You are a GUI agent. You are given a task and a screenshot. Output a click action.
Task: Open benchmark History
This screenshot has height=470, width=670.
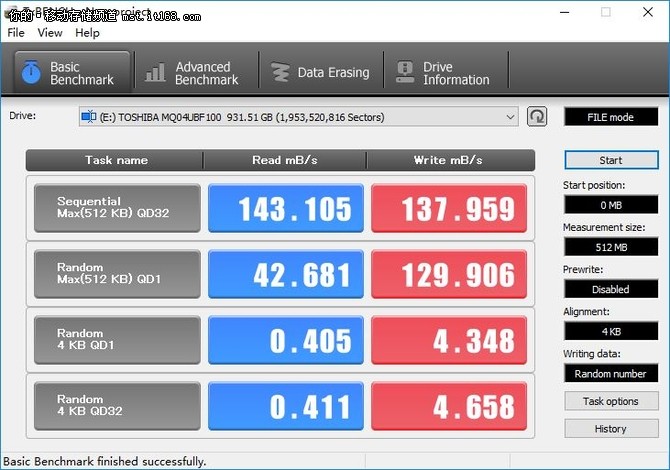pos(611,429)
